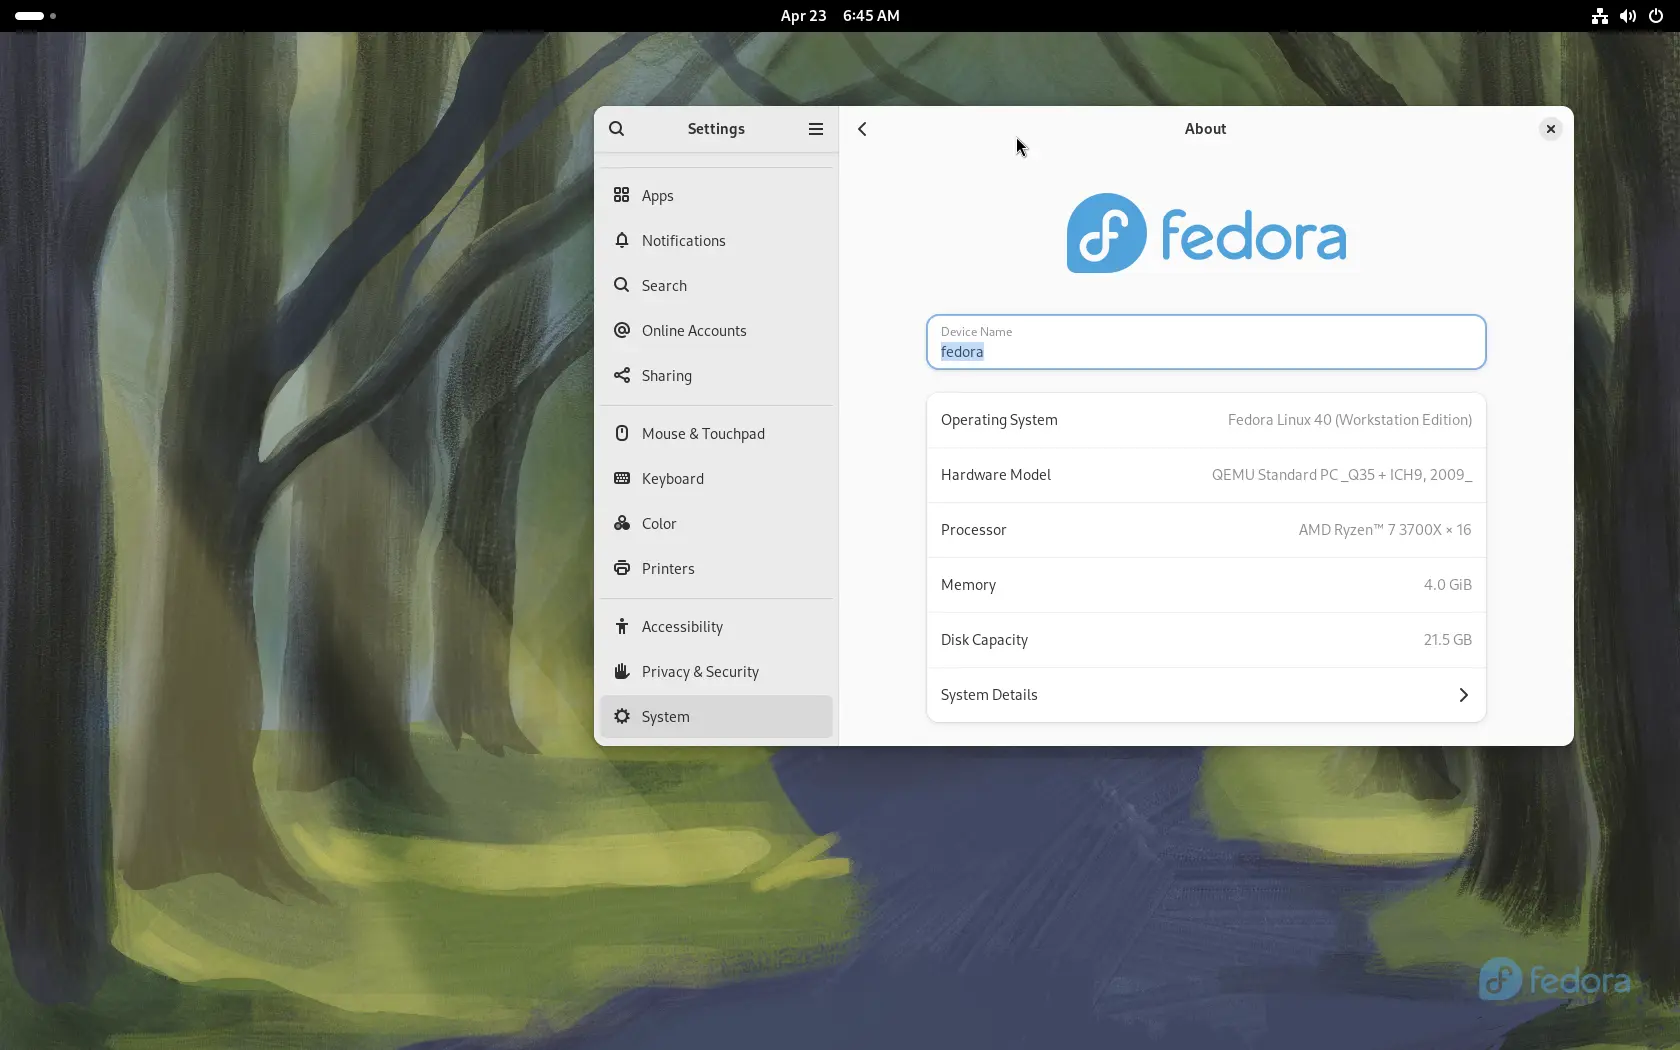1680x1050 pixels.
Task: Open Accessibility settings
Action: click(716, 626)
